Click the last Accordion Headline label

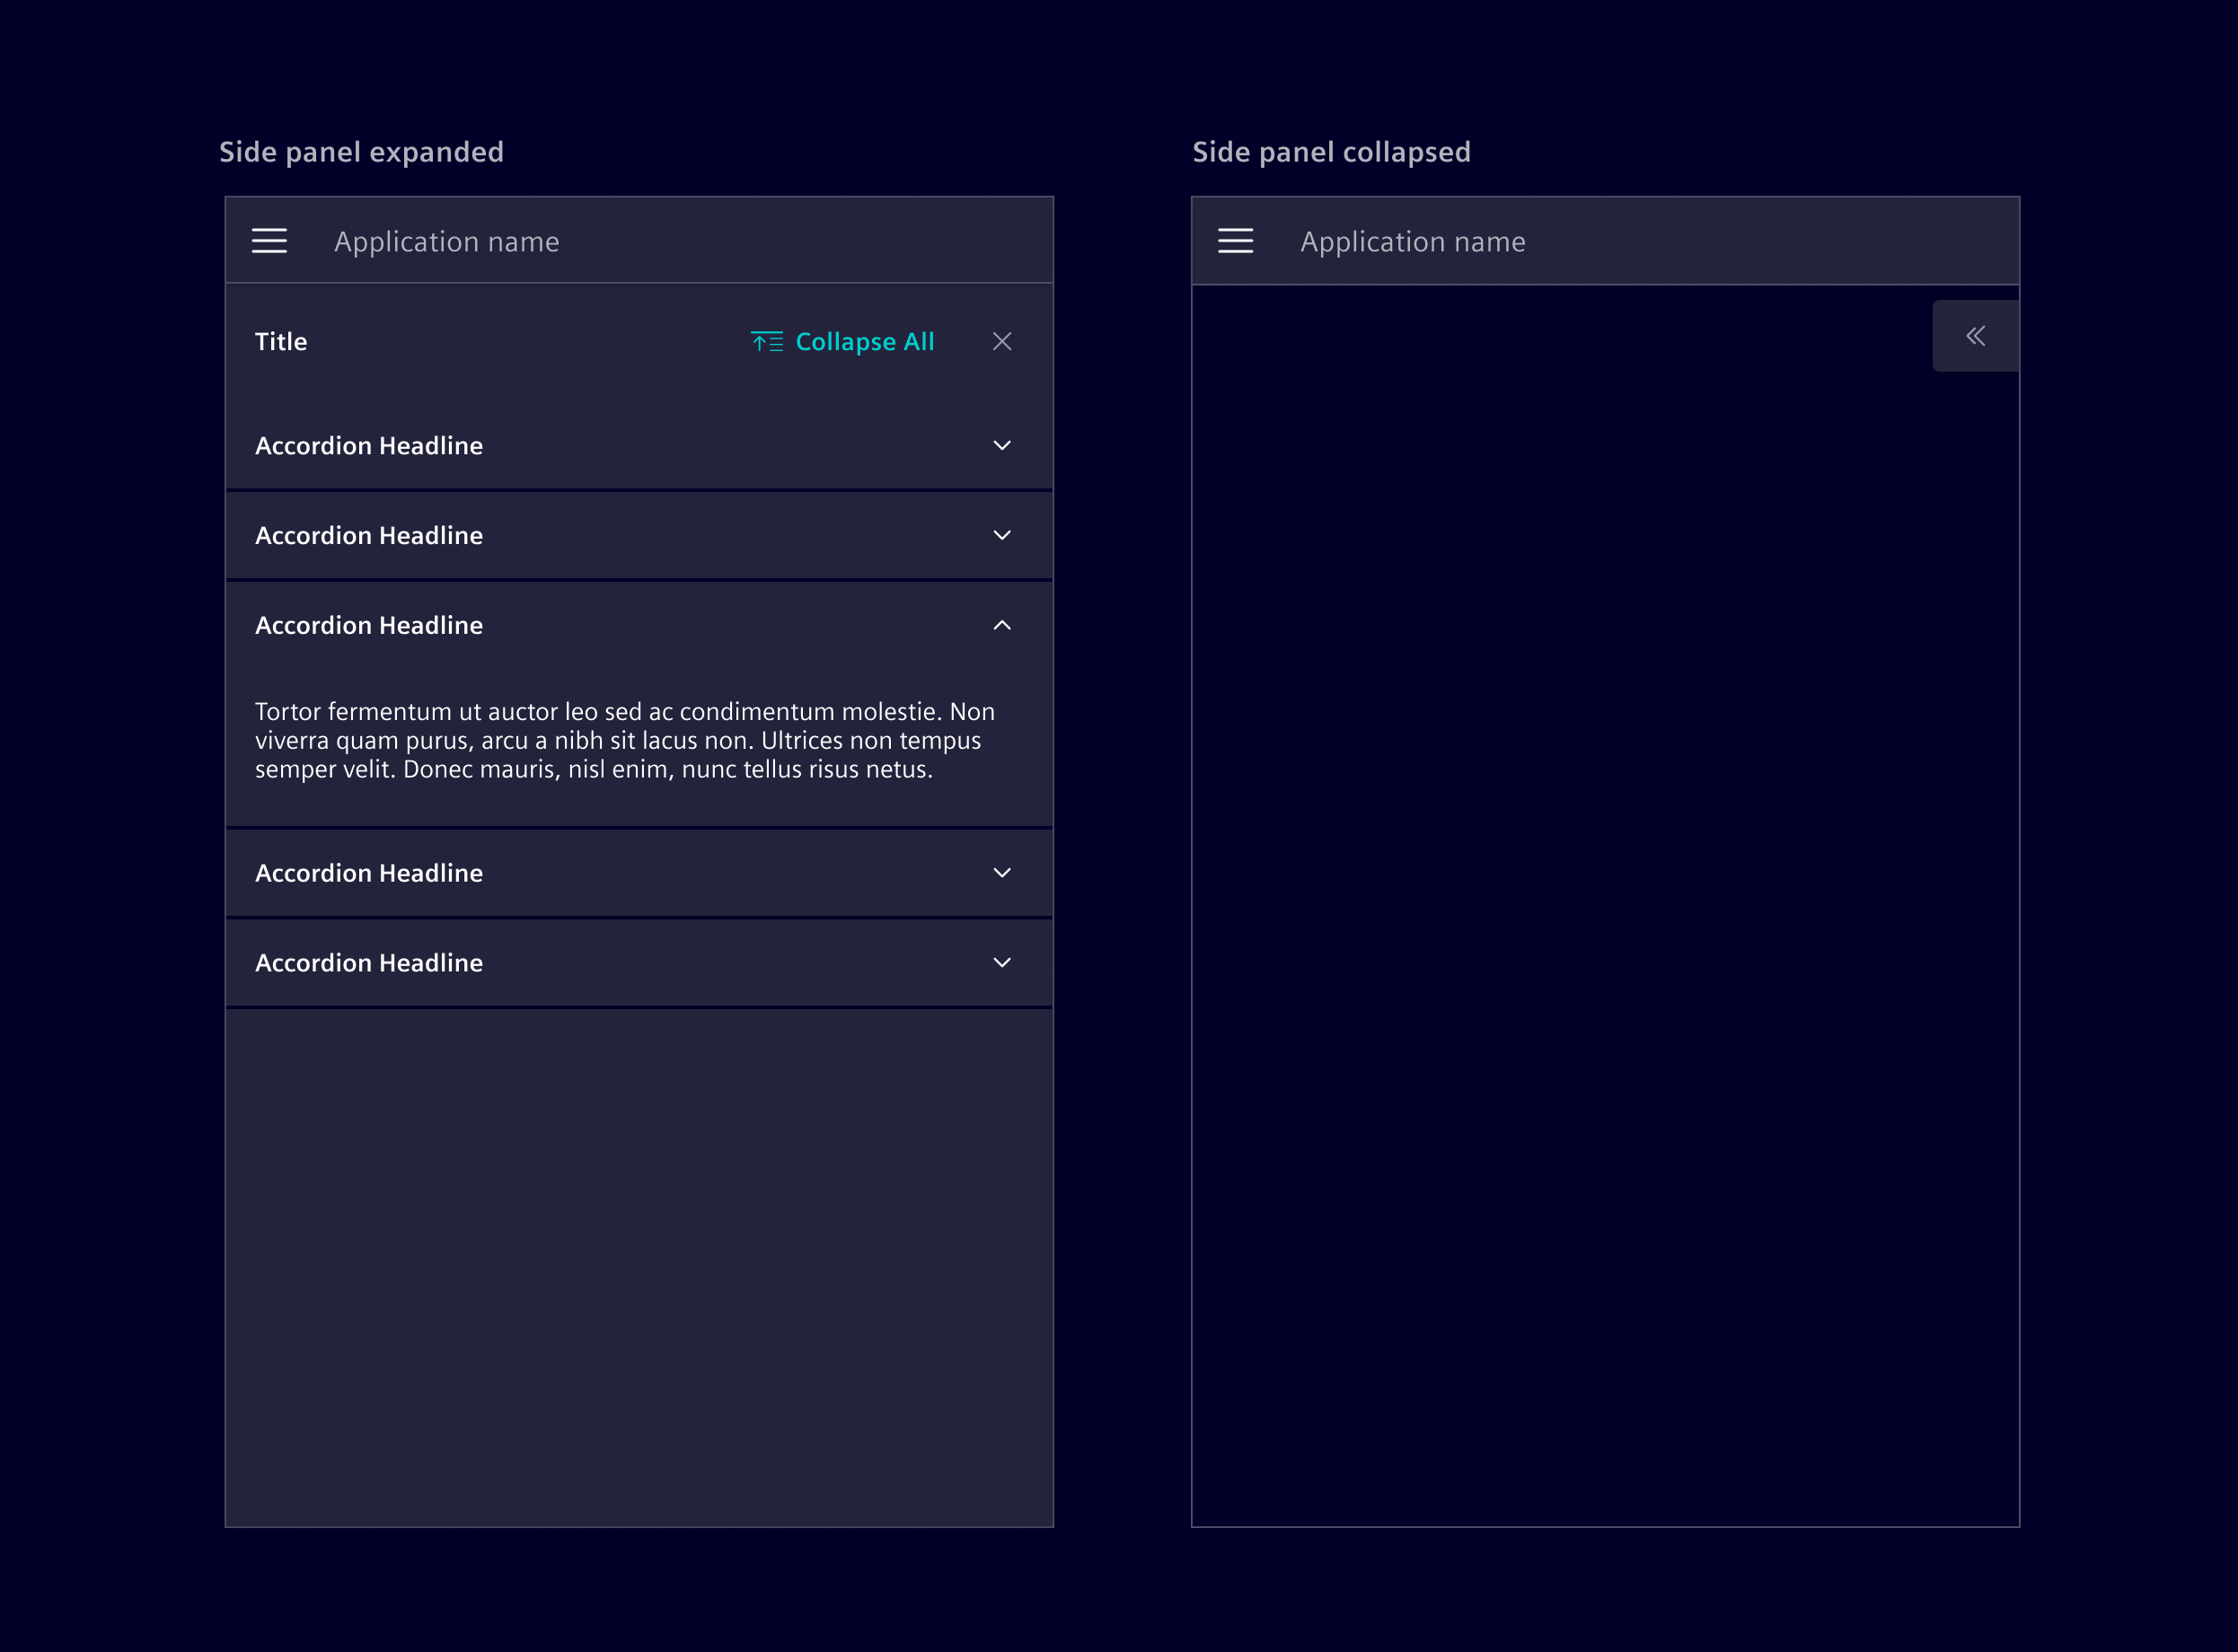(369, 963)
